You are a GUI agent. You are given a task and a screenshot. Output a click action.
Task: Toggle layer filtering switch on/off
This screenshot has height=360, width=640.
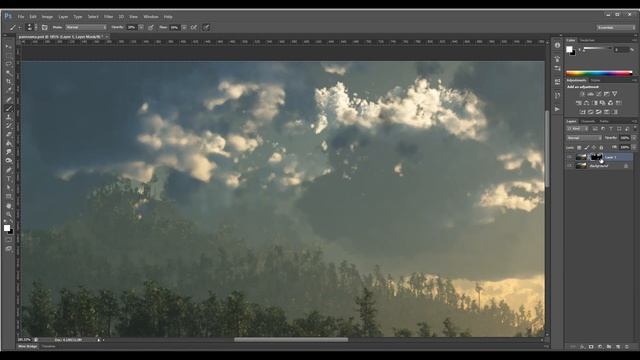[x=635, y=129]
